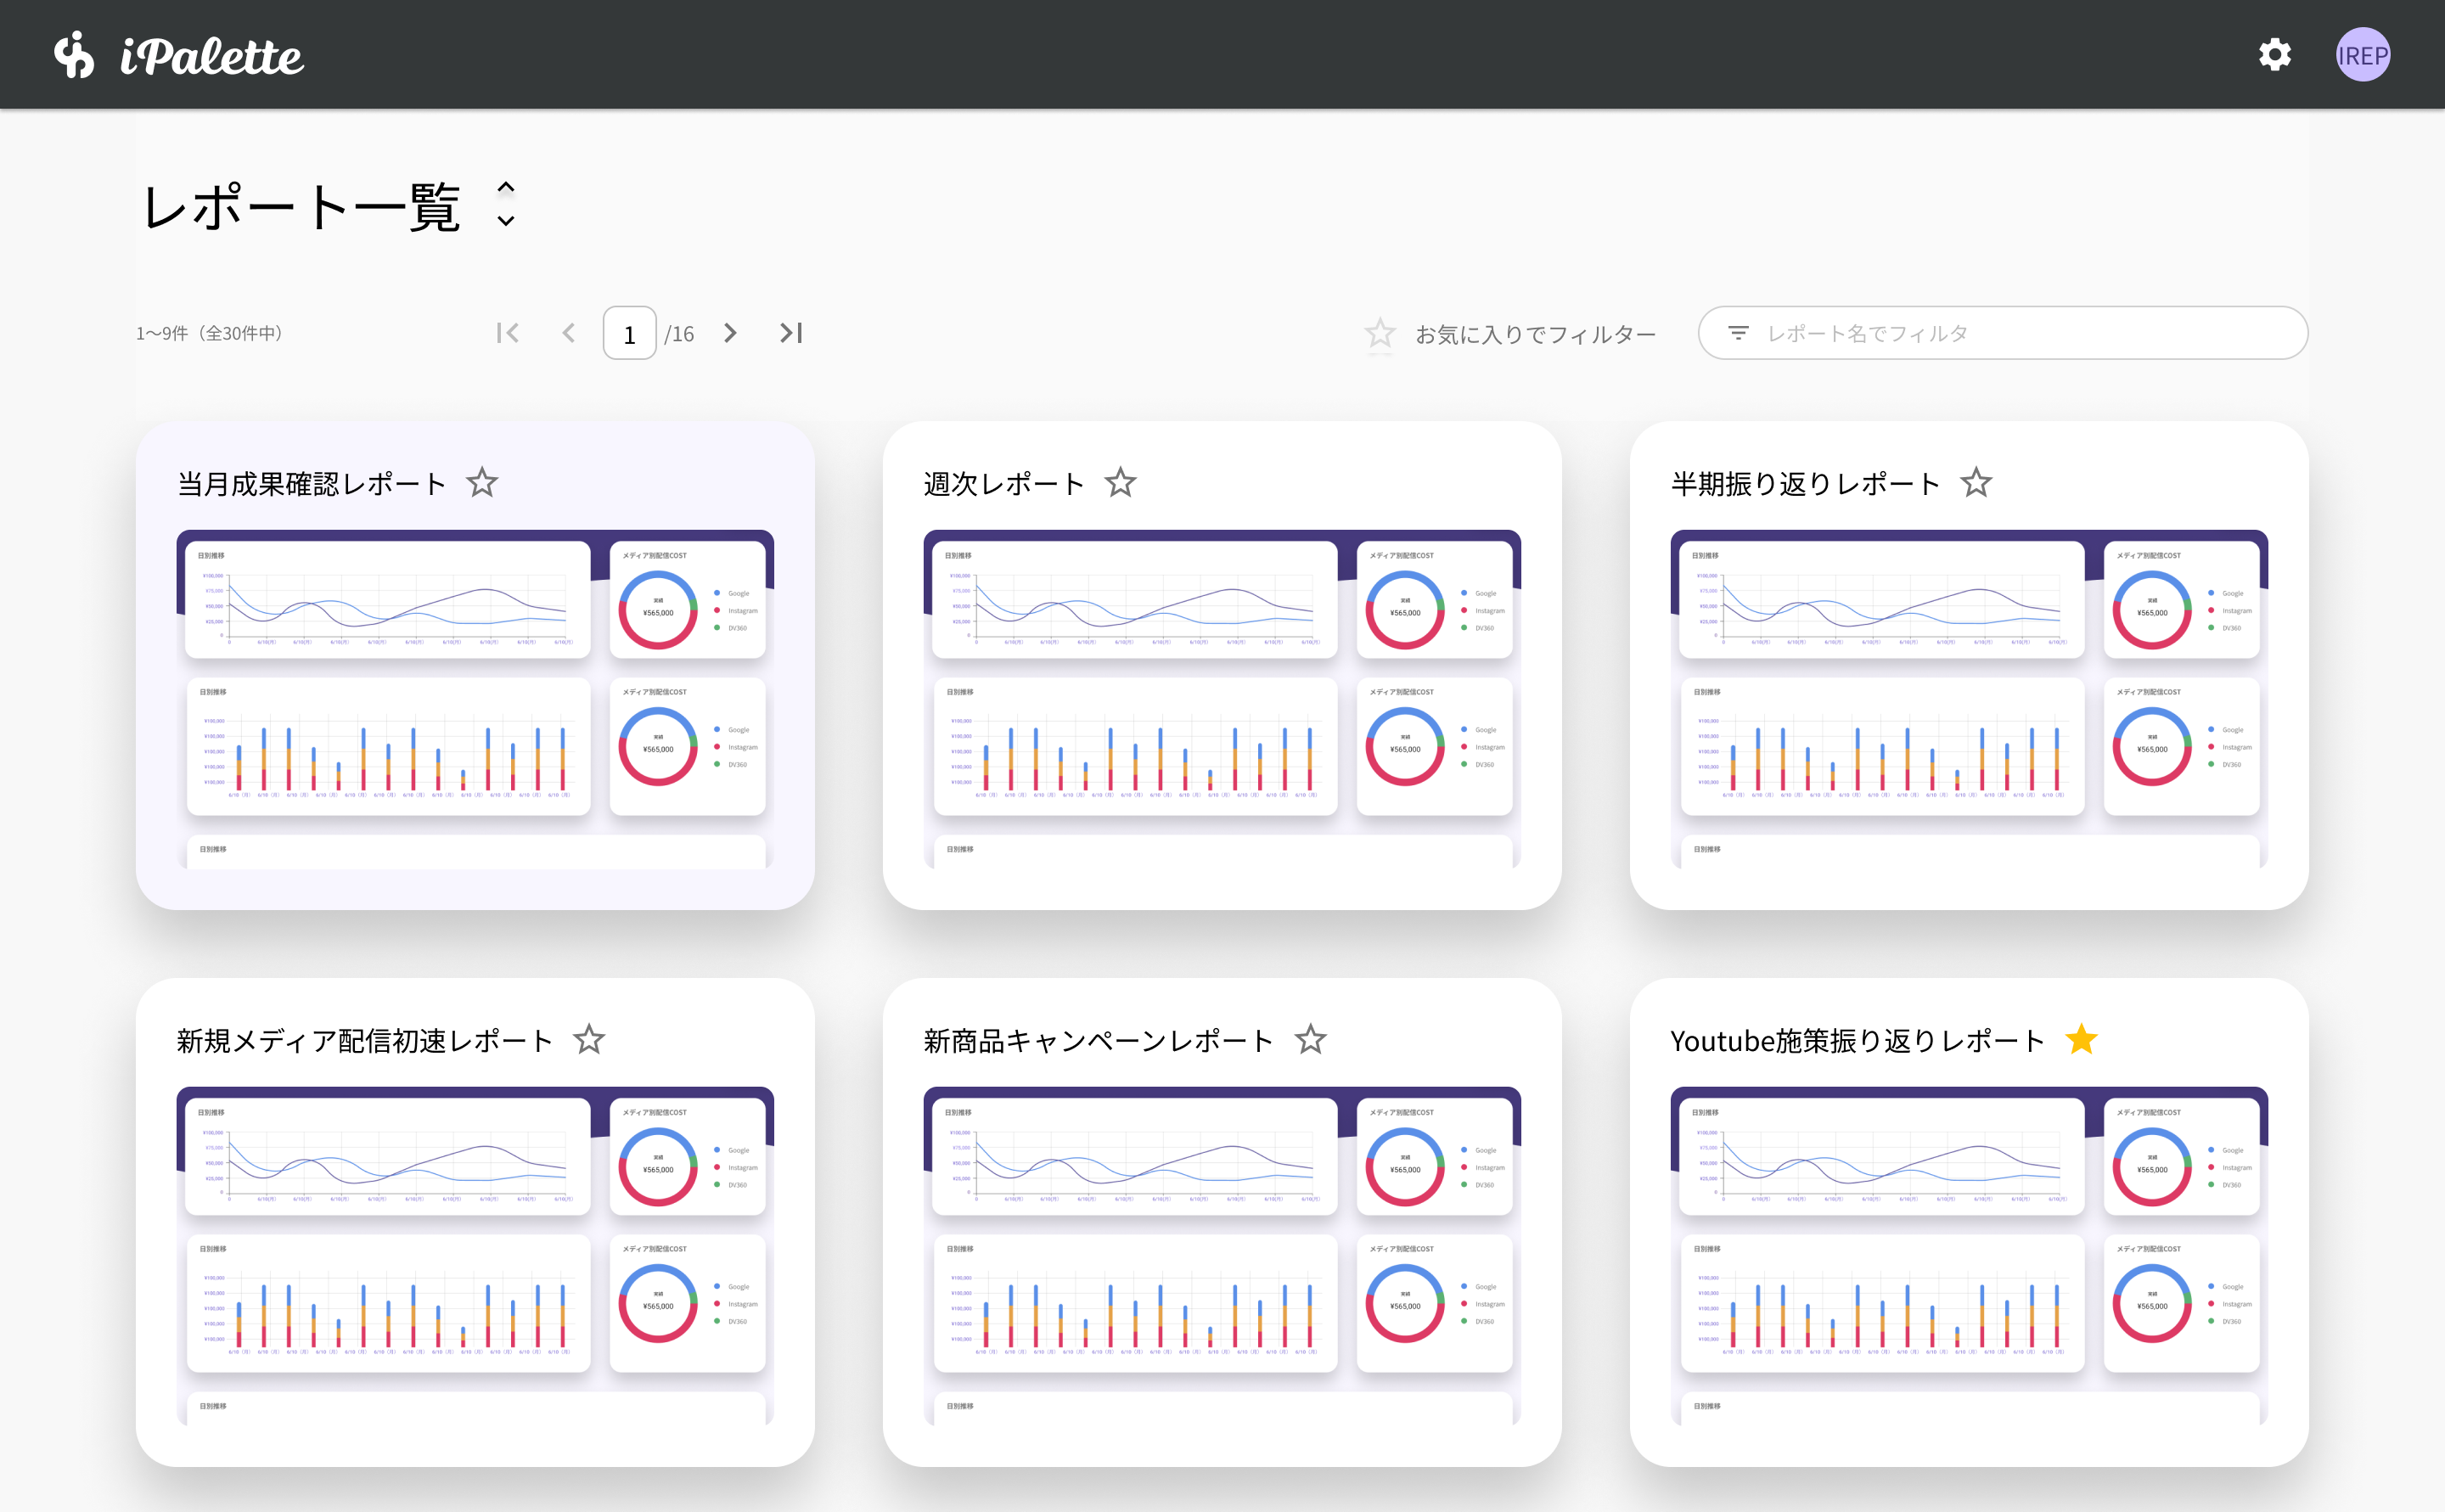The width and height of the screenshot is (2445, 1512).
Task: Click filter lines icon in search box
Action: click(x=1738, y=333)
